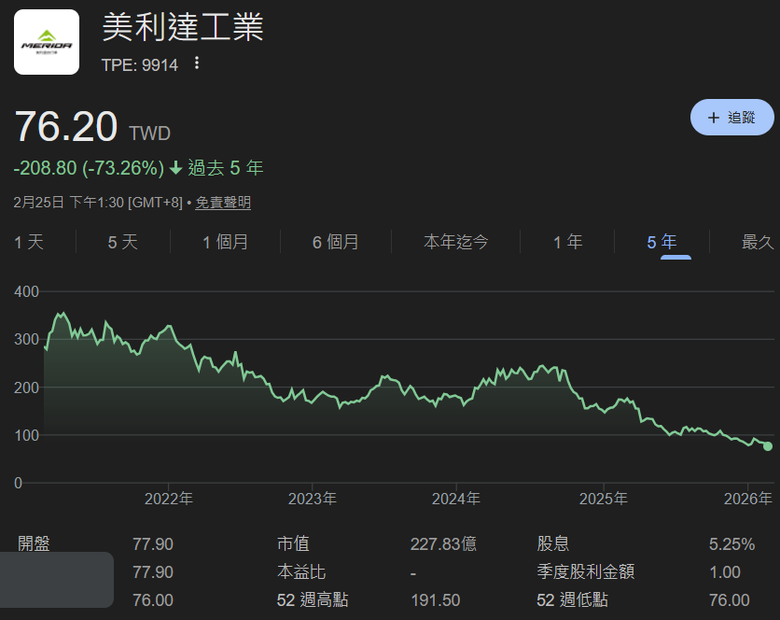This screenshot has width=780, height=620.
Task: Click the 5.25% dividend yield value
Action: [732, 544]
